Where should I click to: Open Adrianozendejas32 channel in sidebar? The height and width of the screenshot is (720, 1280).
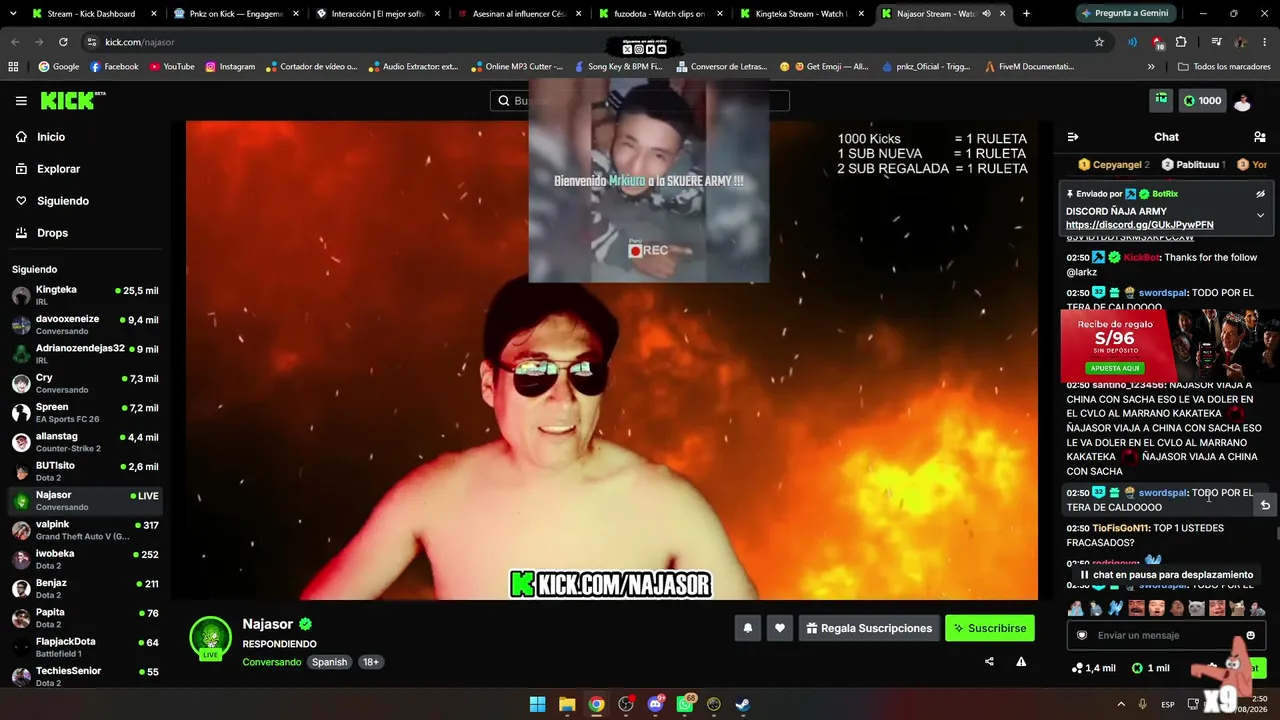tap(85, 354)
